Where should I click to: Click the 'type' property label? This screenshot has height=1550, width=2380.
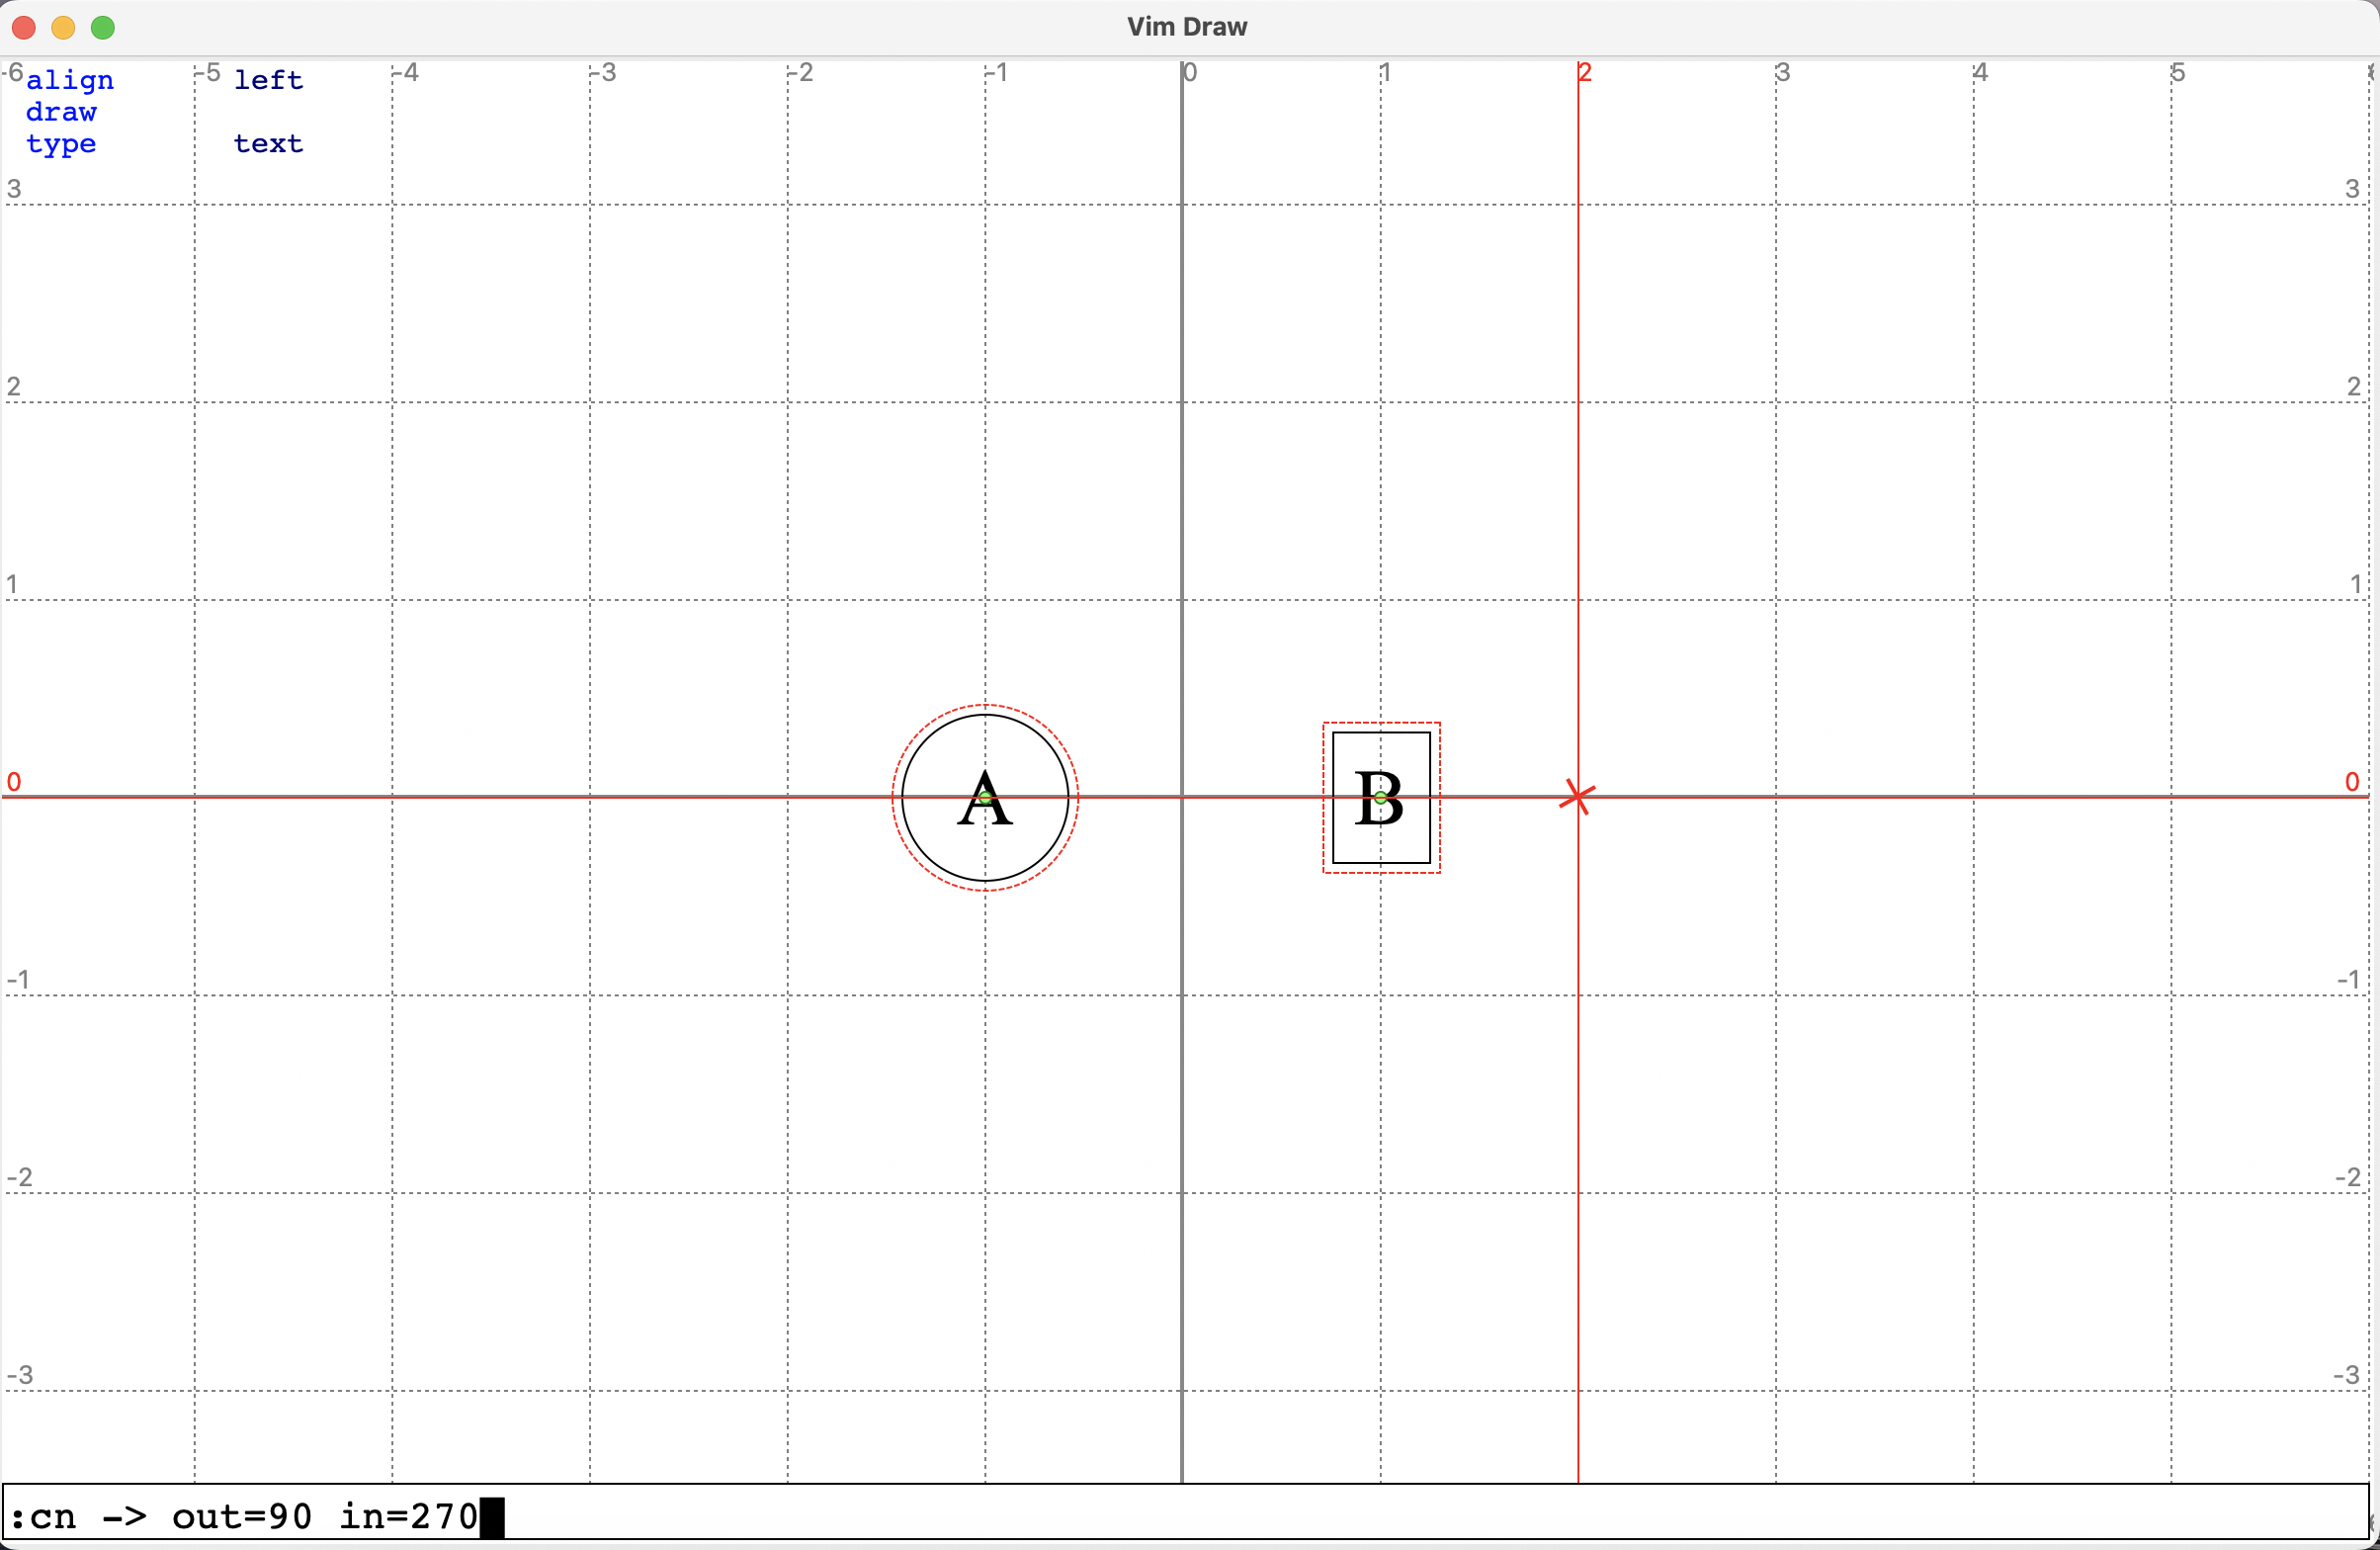(x=61, y=144)
